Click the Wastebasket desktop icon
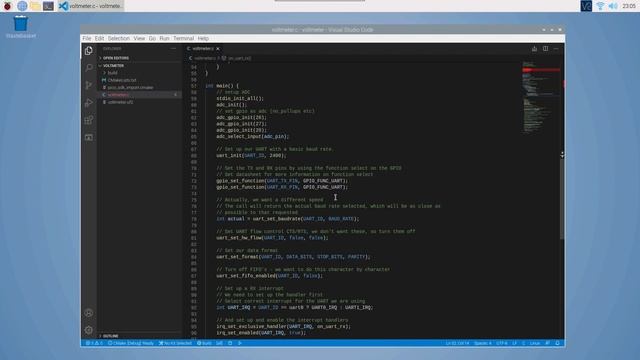This screenshot has width=640, height=360. [21, 27]
